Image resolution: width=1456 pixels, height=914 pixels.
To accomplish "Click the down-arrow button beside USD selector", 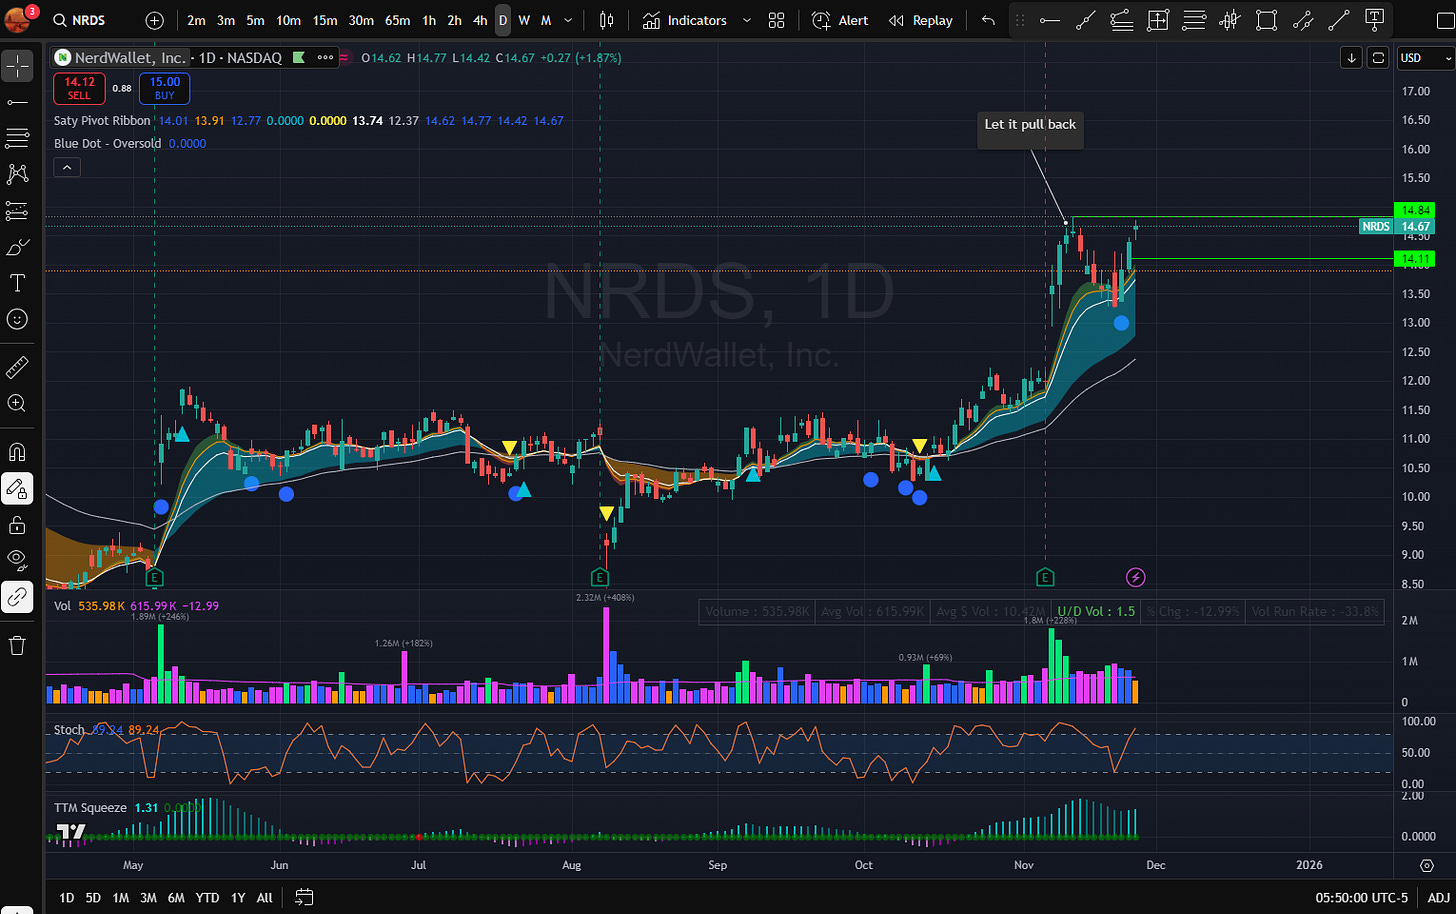I will (x=1351, y=58).
